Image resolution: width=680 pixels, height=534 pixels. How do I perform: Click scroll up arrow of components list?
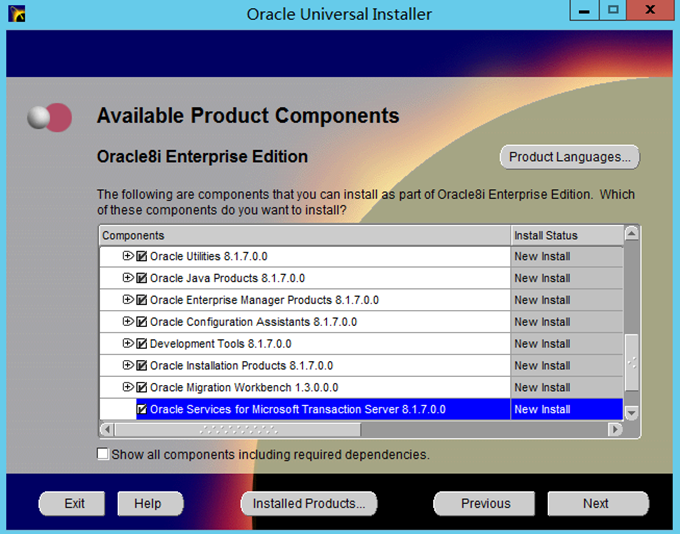point(631,234)
